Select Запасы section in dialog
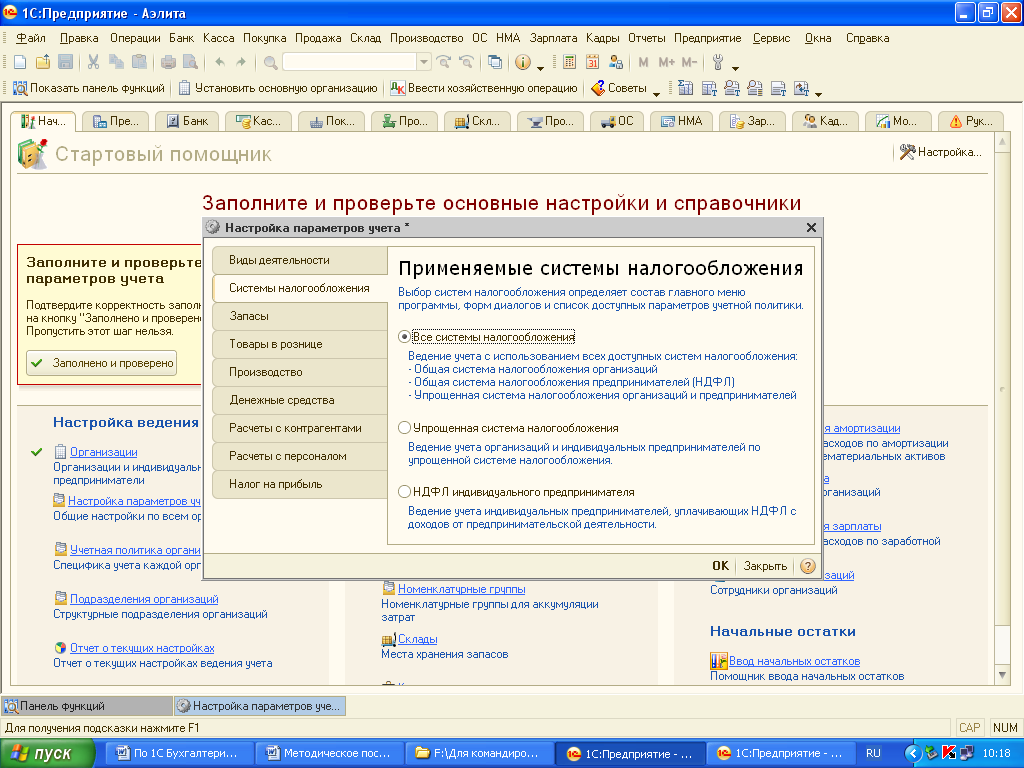 (x=300, y=316)
